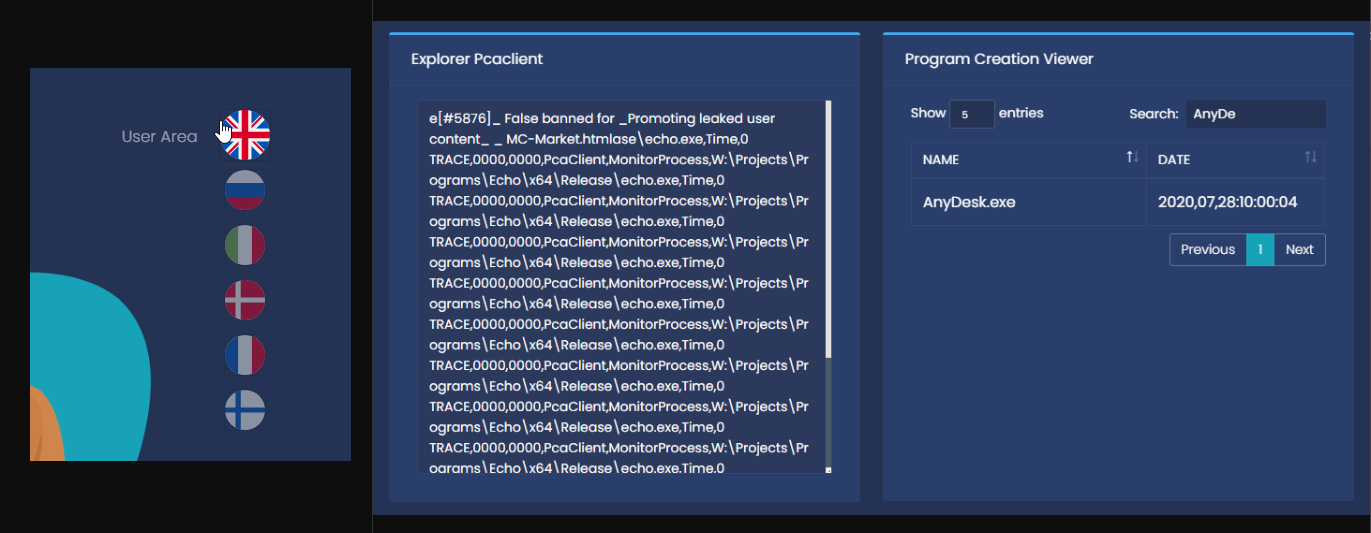Go to the Previous page
Image resolution: width=1371 pixels, height=533 pixels.
point(1207,249)
